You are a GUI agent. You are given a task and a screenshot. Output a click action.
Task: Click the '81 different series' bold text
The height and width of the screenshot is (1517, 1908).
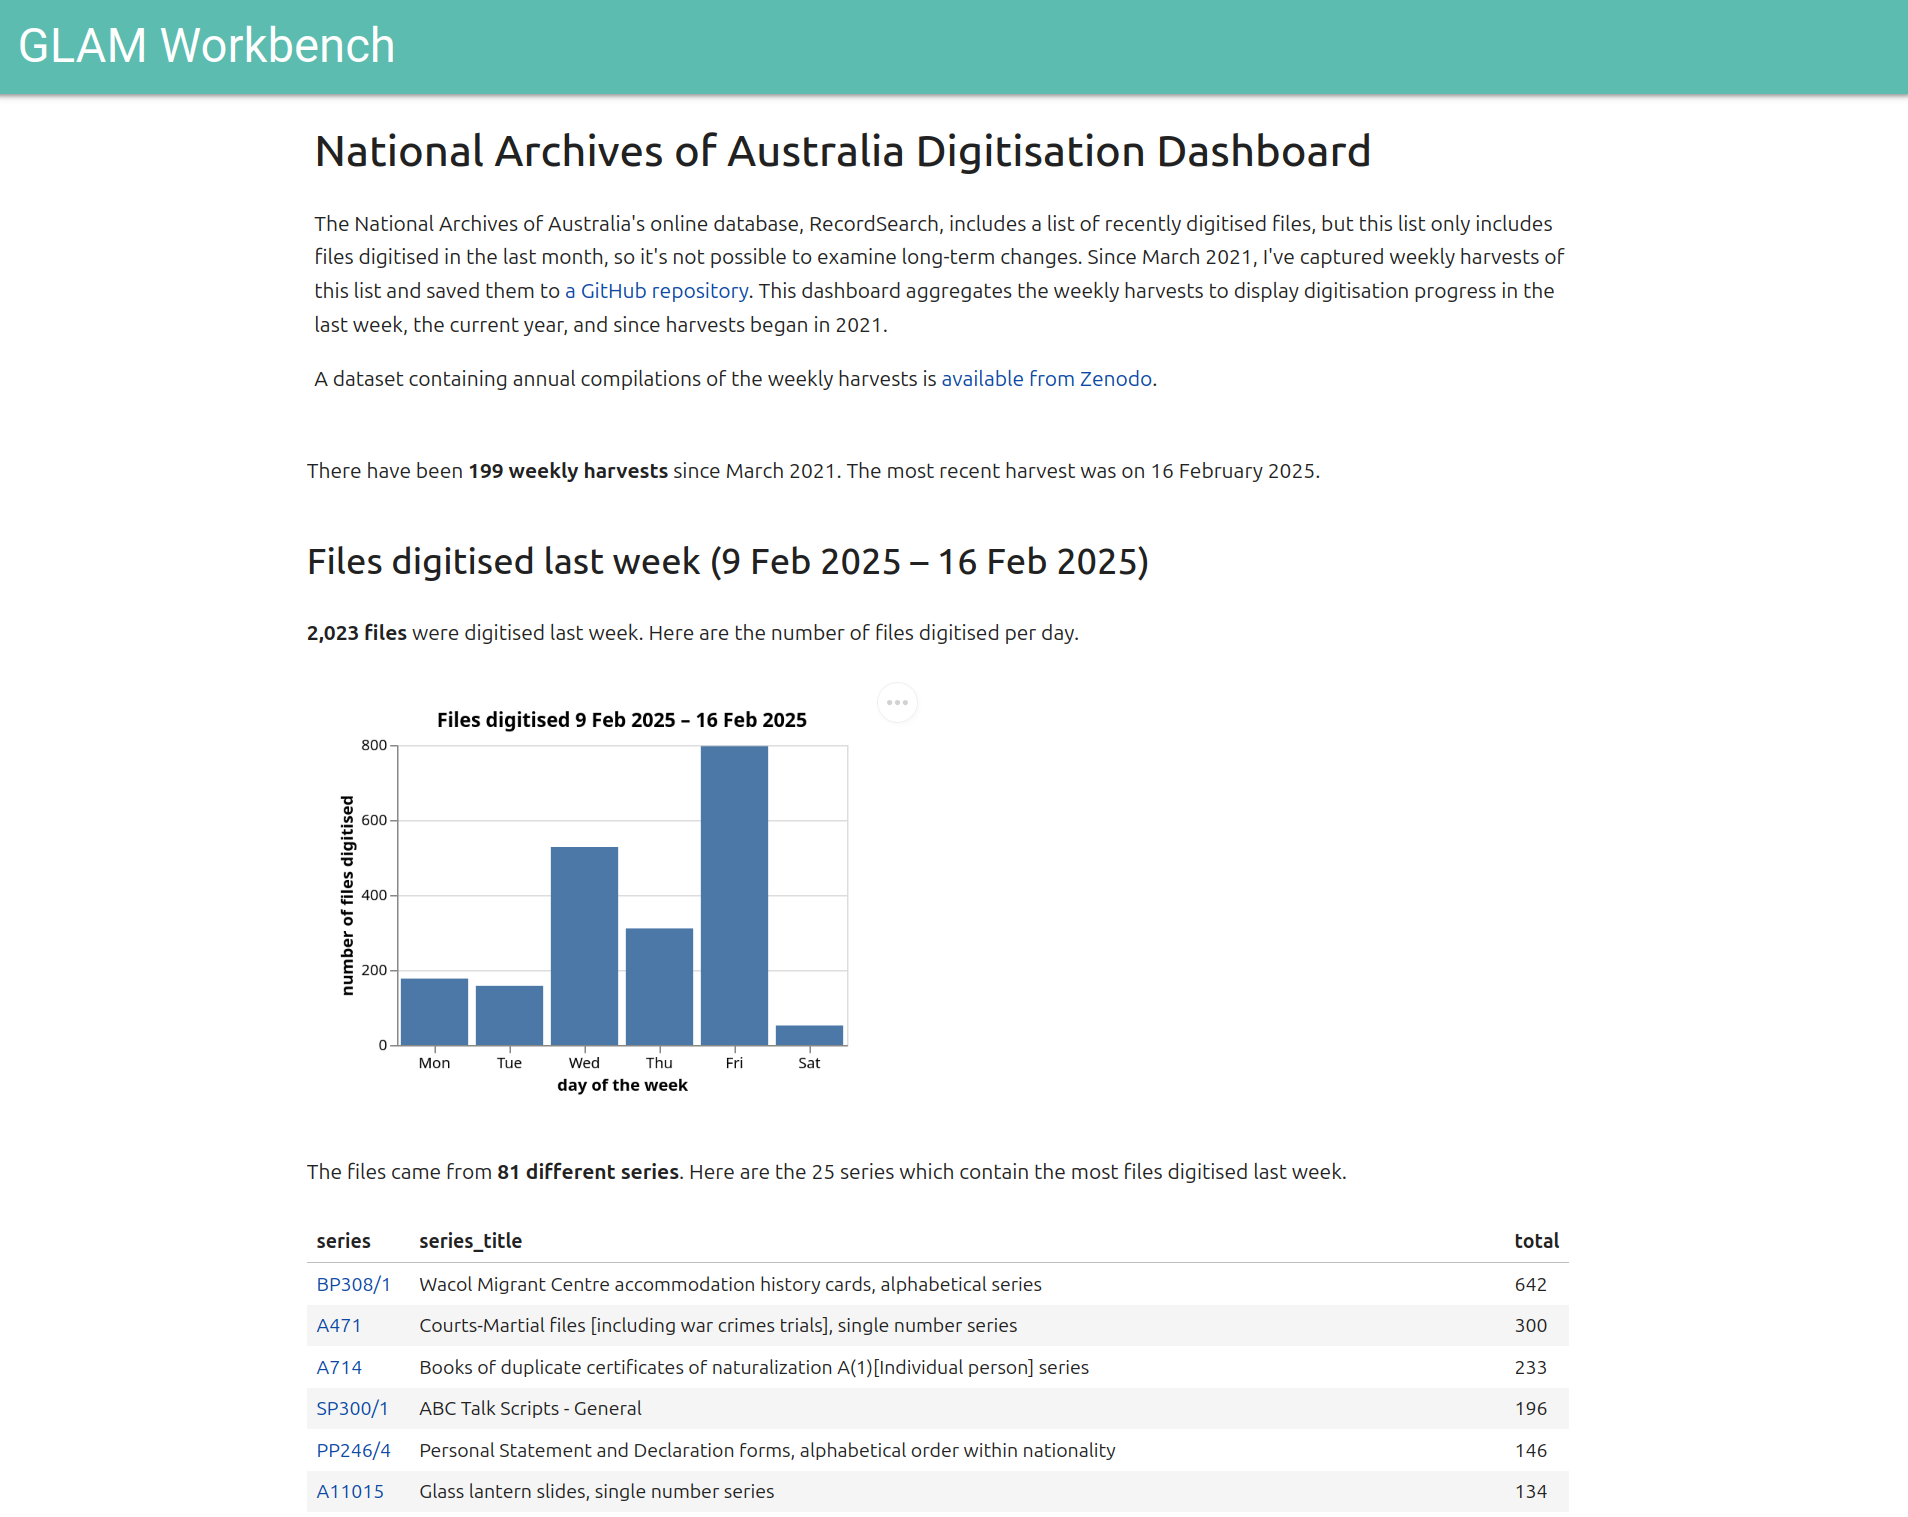click(588, 1172)
